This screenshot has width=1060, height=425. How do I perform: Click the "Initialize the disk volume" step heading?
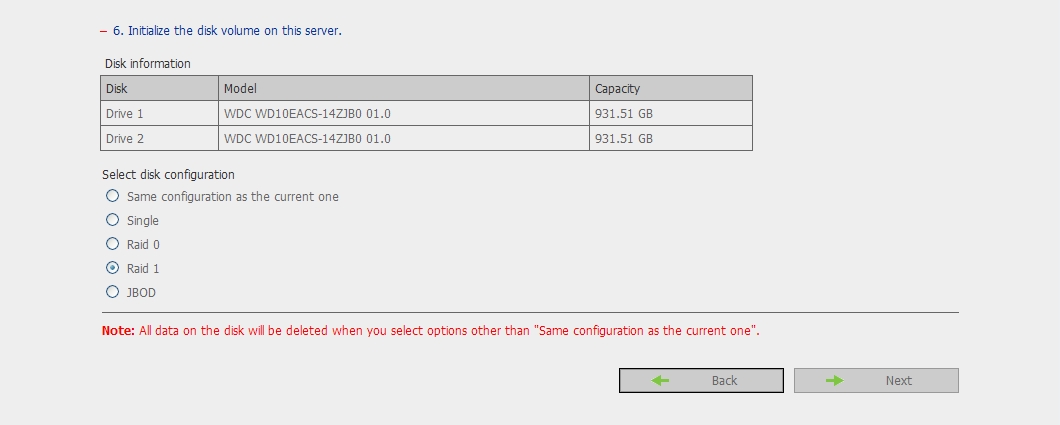pyautogui.click(x=227, y=31)
